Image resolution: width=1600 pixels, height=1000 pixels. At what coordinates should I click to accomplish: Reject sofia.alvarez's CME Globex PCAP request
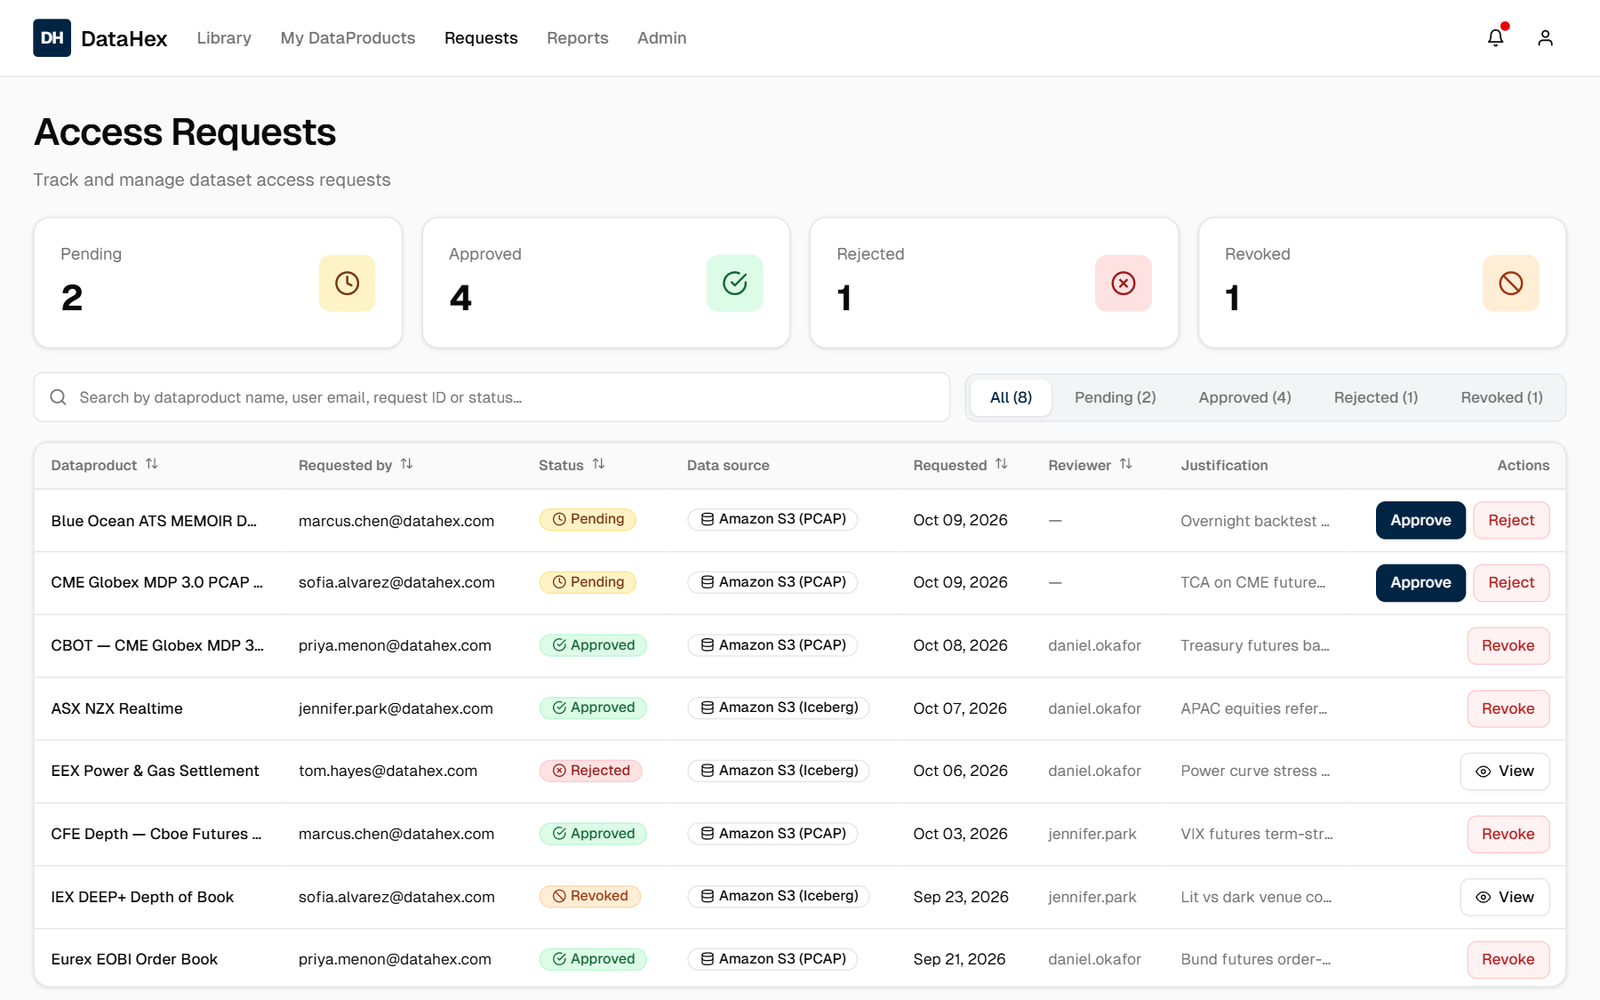(1511, 583)
